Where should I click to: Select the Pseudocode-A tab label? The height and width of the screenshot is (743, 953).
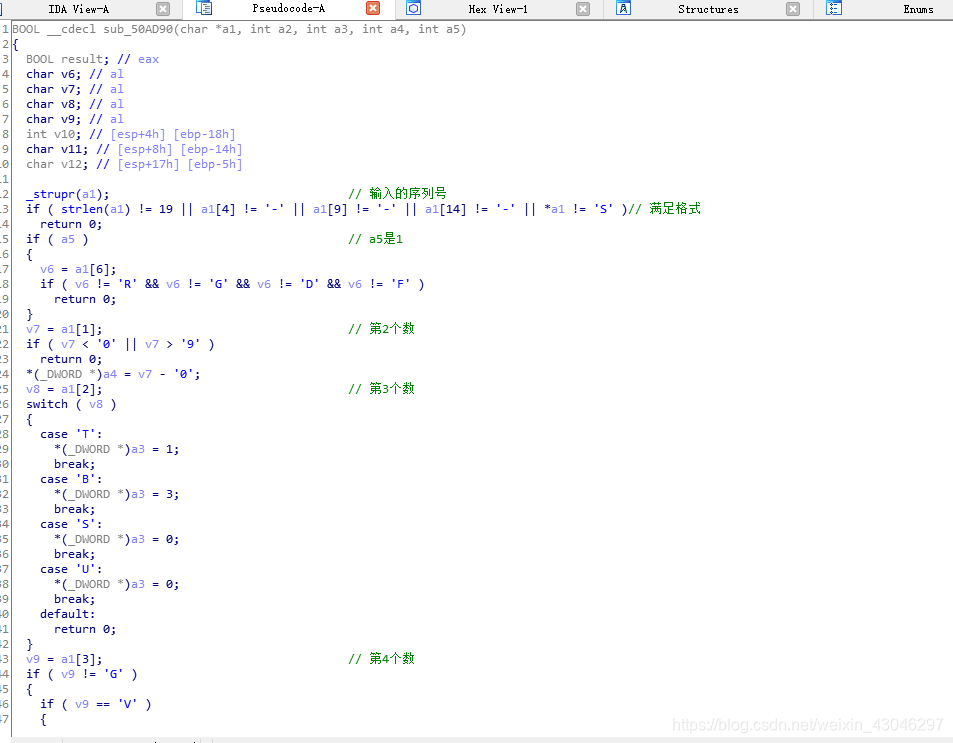(289, 9)
